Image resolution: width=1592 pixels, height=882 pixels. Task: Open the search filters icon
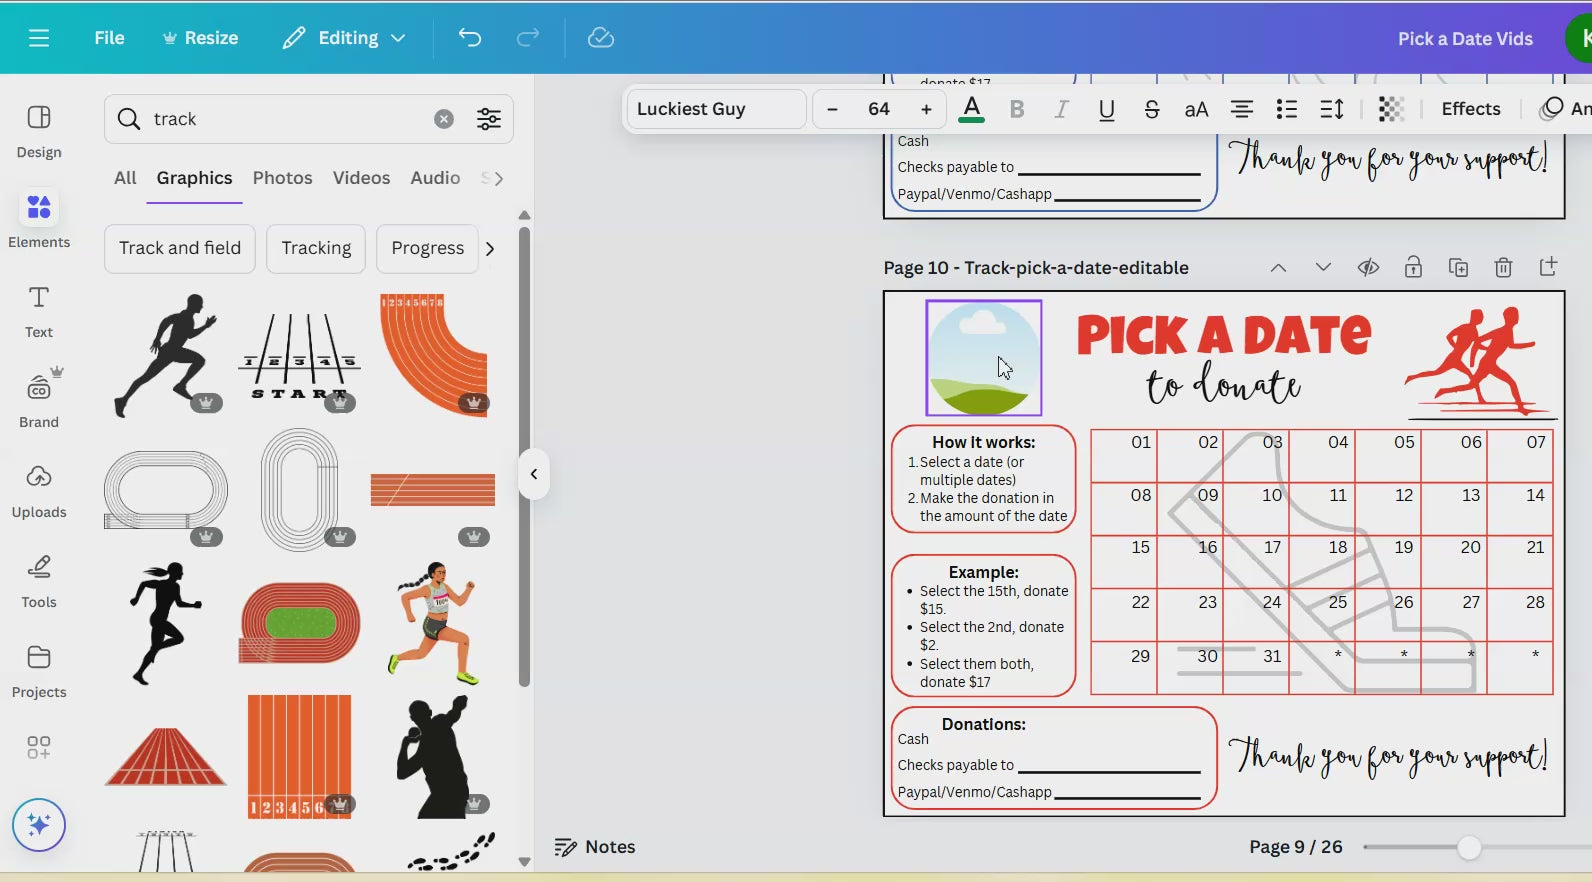(489, 119)
